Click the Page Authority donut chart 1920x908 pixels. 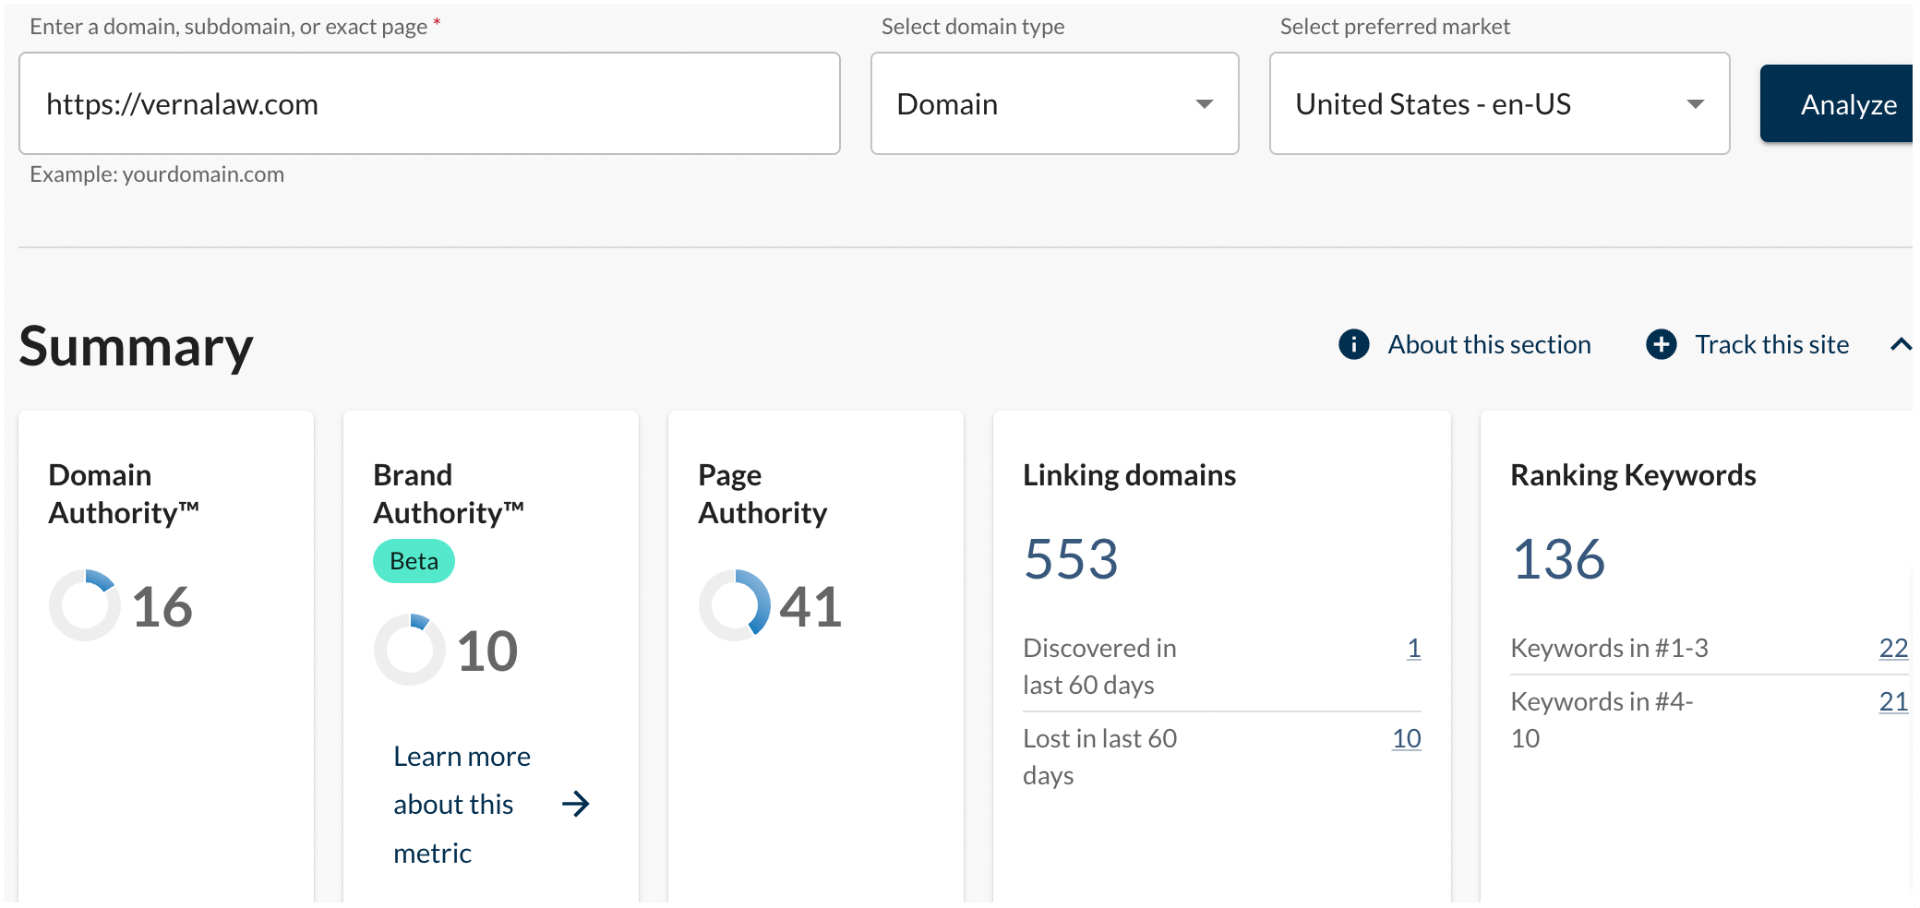(x=734, y=605)
